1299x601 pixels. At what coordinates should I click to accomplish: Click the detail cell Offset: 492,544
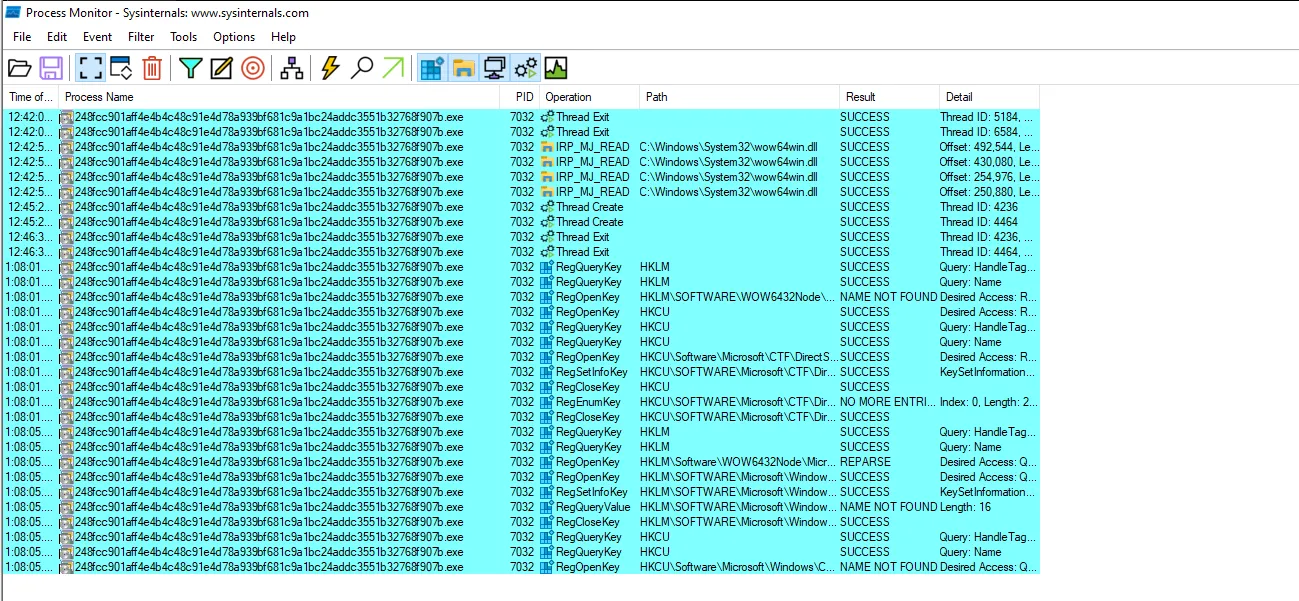pyautogui.click(x=989, y=147)
